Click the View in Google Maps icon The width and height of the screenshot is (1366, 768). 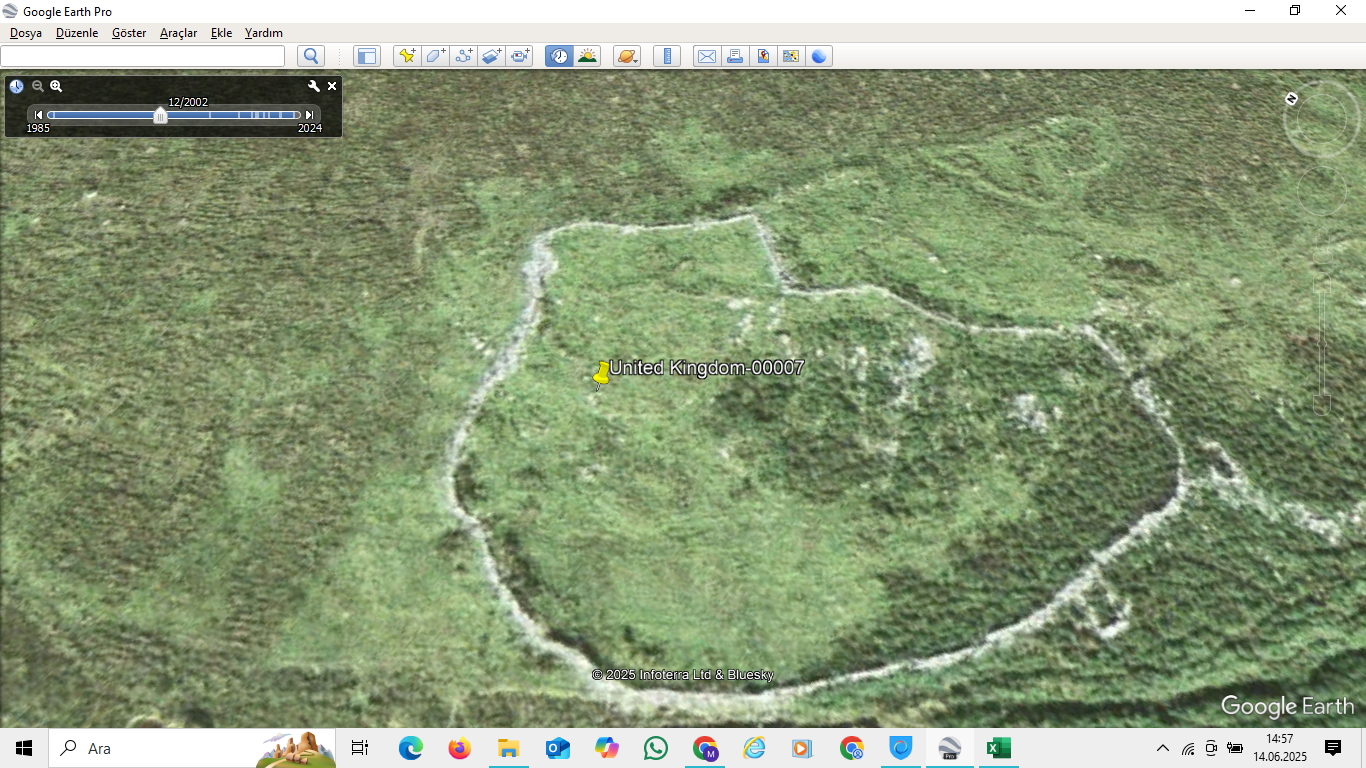[791, 56]
